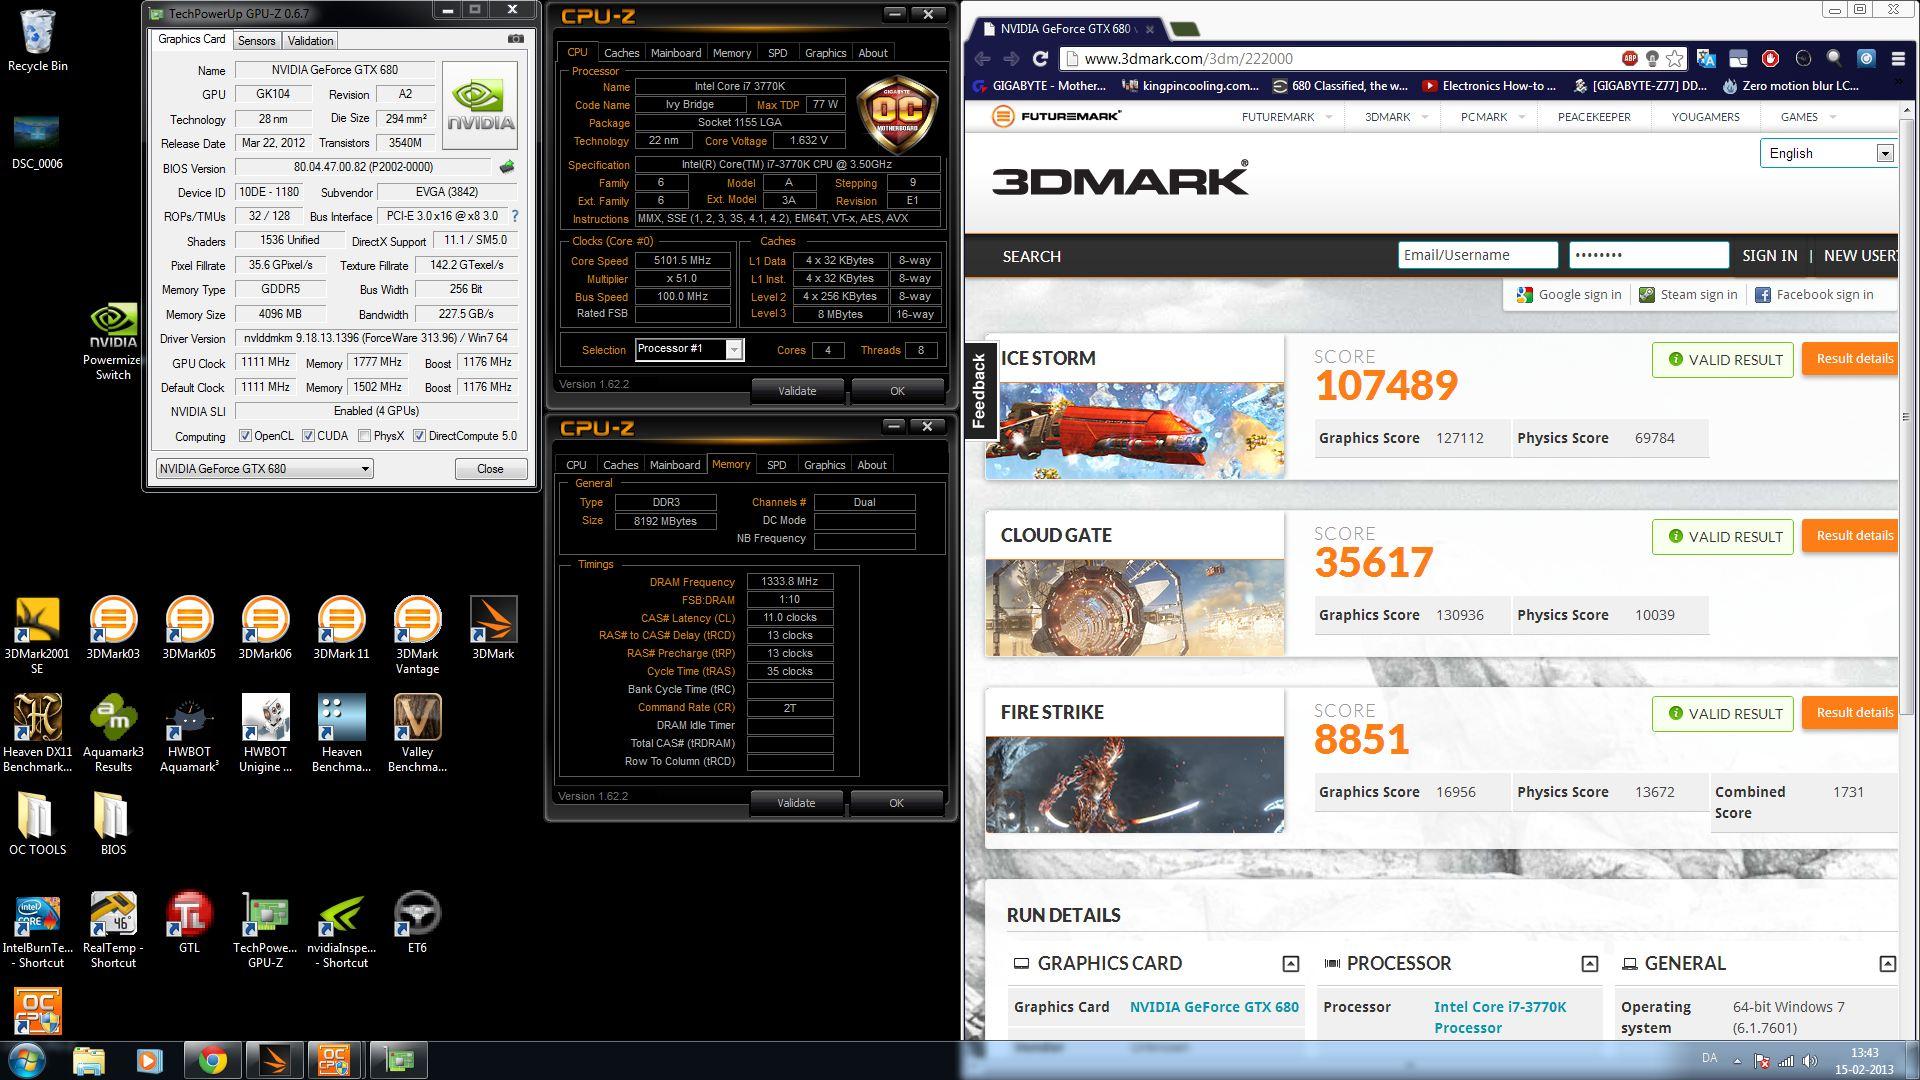The width and height of the screenshot is (1920, 1080).
Task: Launch nvidiaInspector shortcut
Action: (341, 930)
